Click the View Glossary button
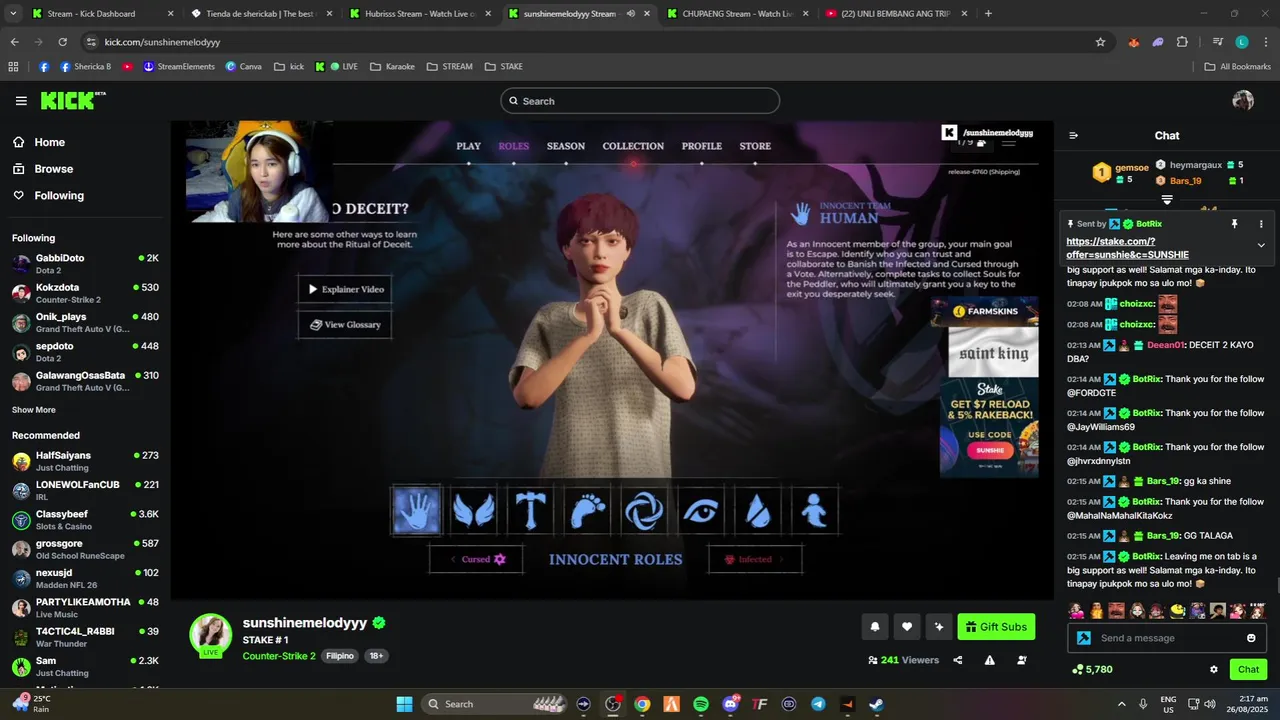Image resolution: width=1280 pixels, height=720 pixels. (345, 325)
